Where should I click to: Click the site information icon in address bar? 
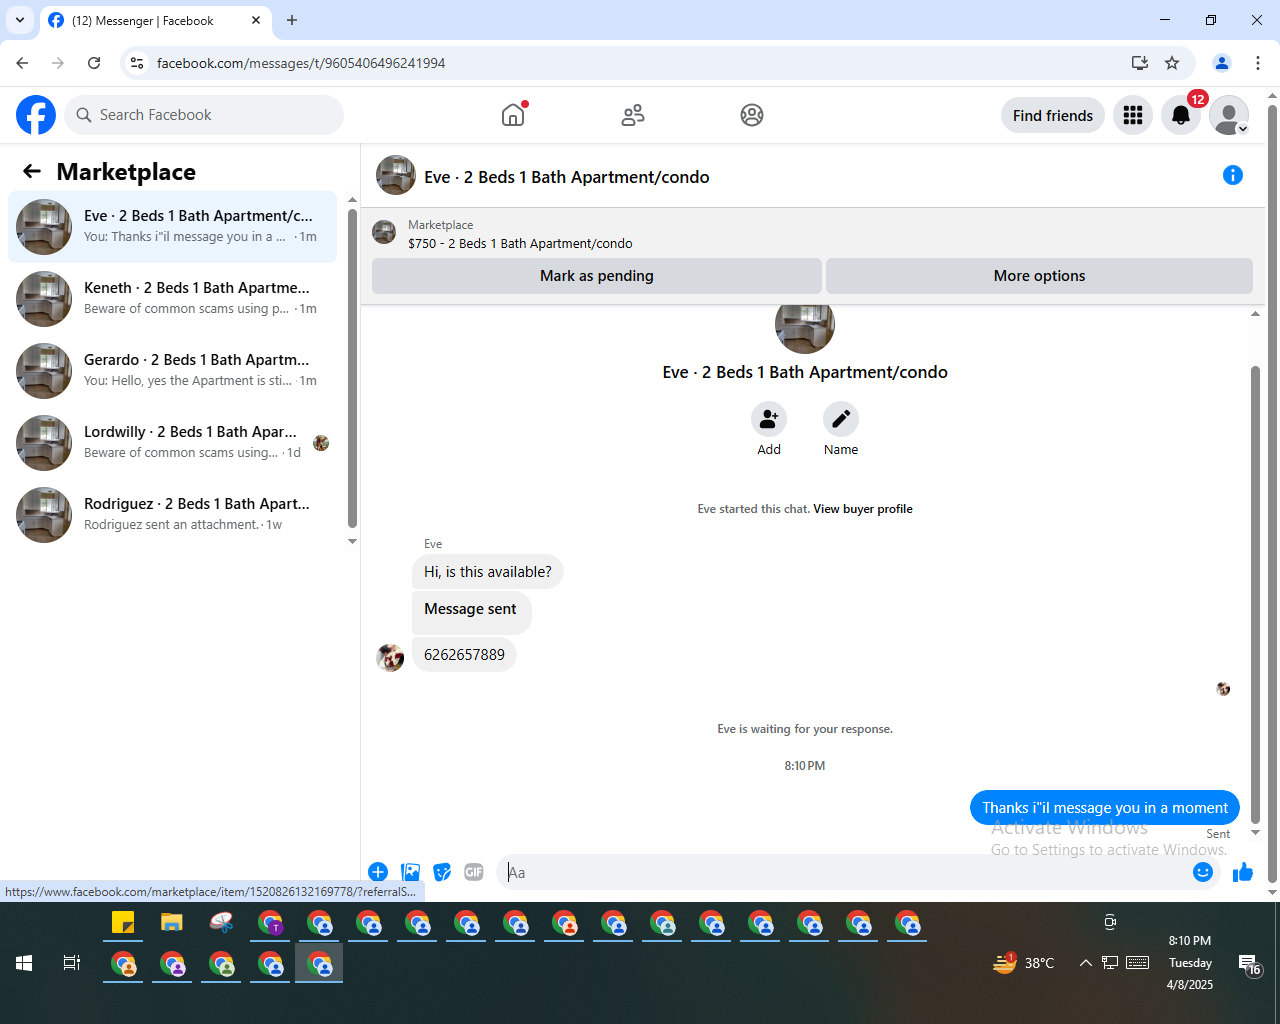point(137,63)
